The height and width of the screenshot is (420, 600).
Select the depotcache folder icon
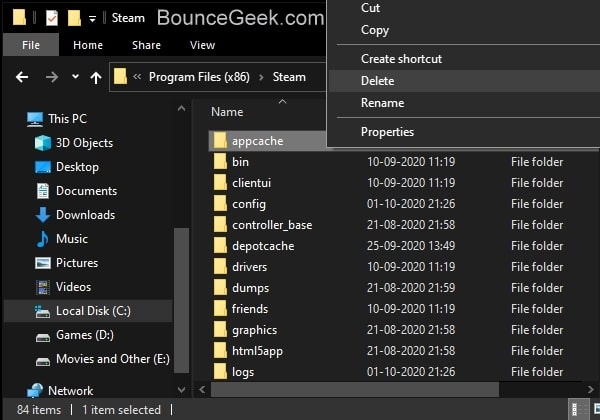[220, 246]
